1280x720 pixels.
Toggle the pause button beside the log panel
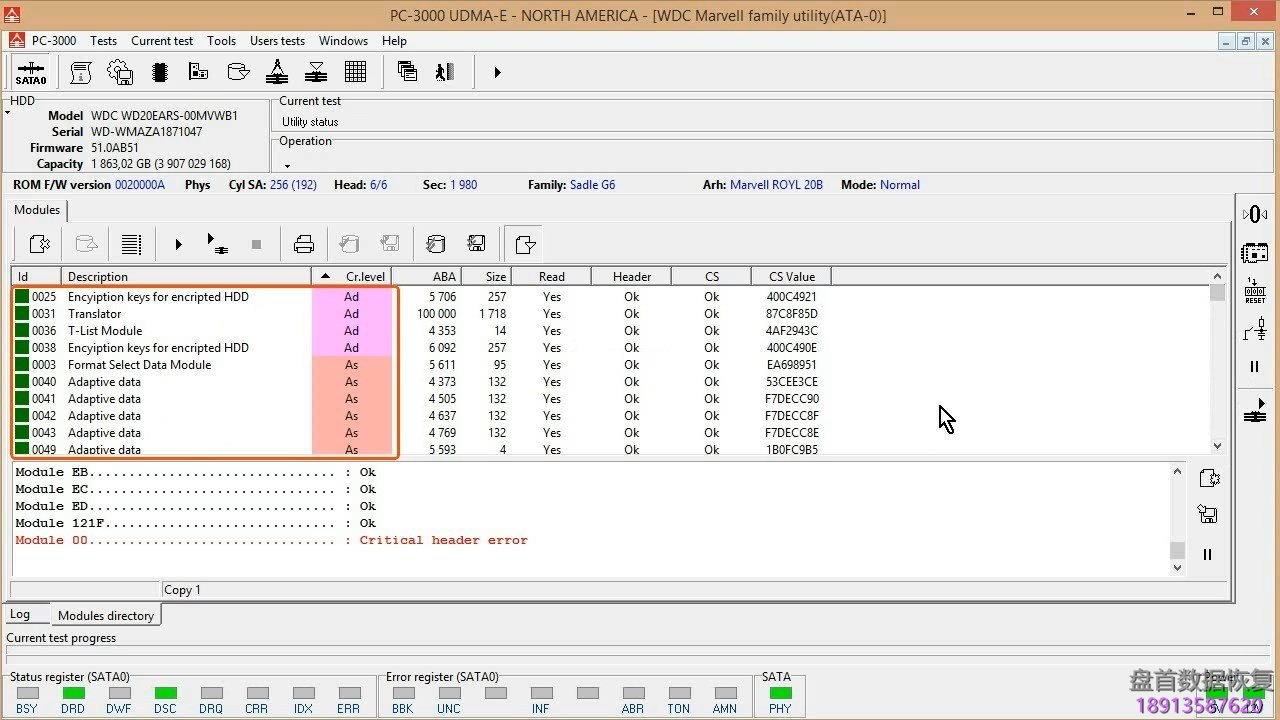1207,554
